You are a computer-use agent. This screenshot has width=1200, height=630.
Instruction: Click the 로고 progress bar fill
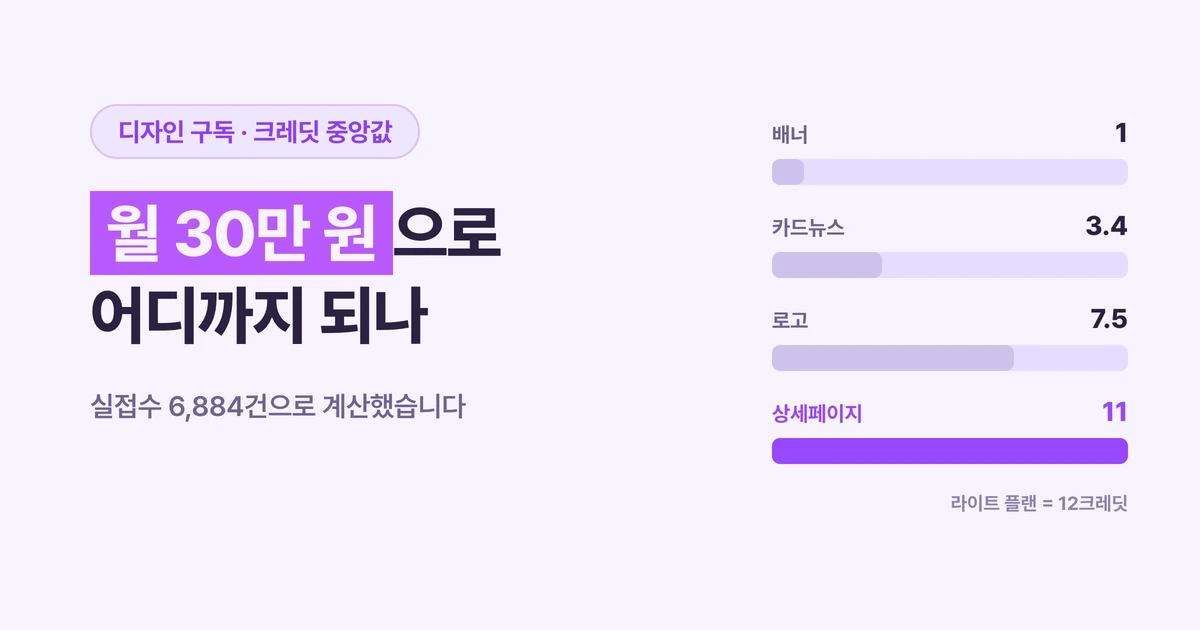(x=893, y=358)
